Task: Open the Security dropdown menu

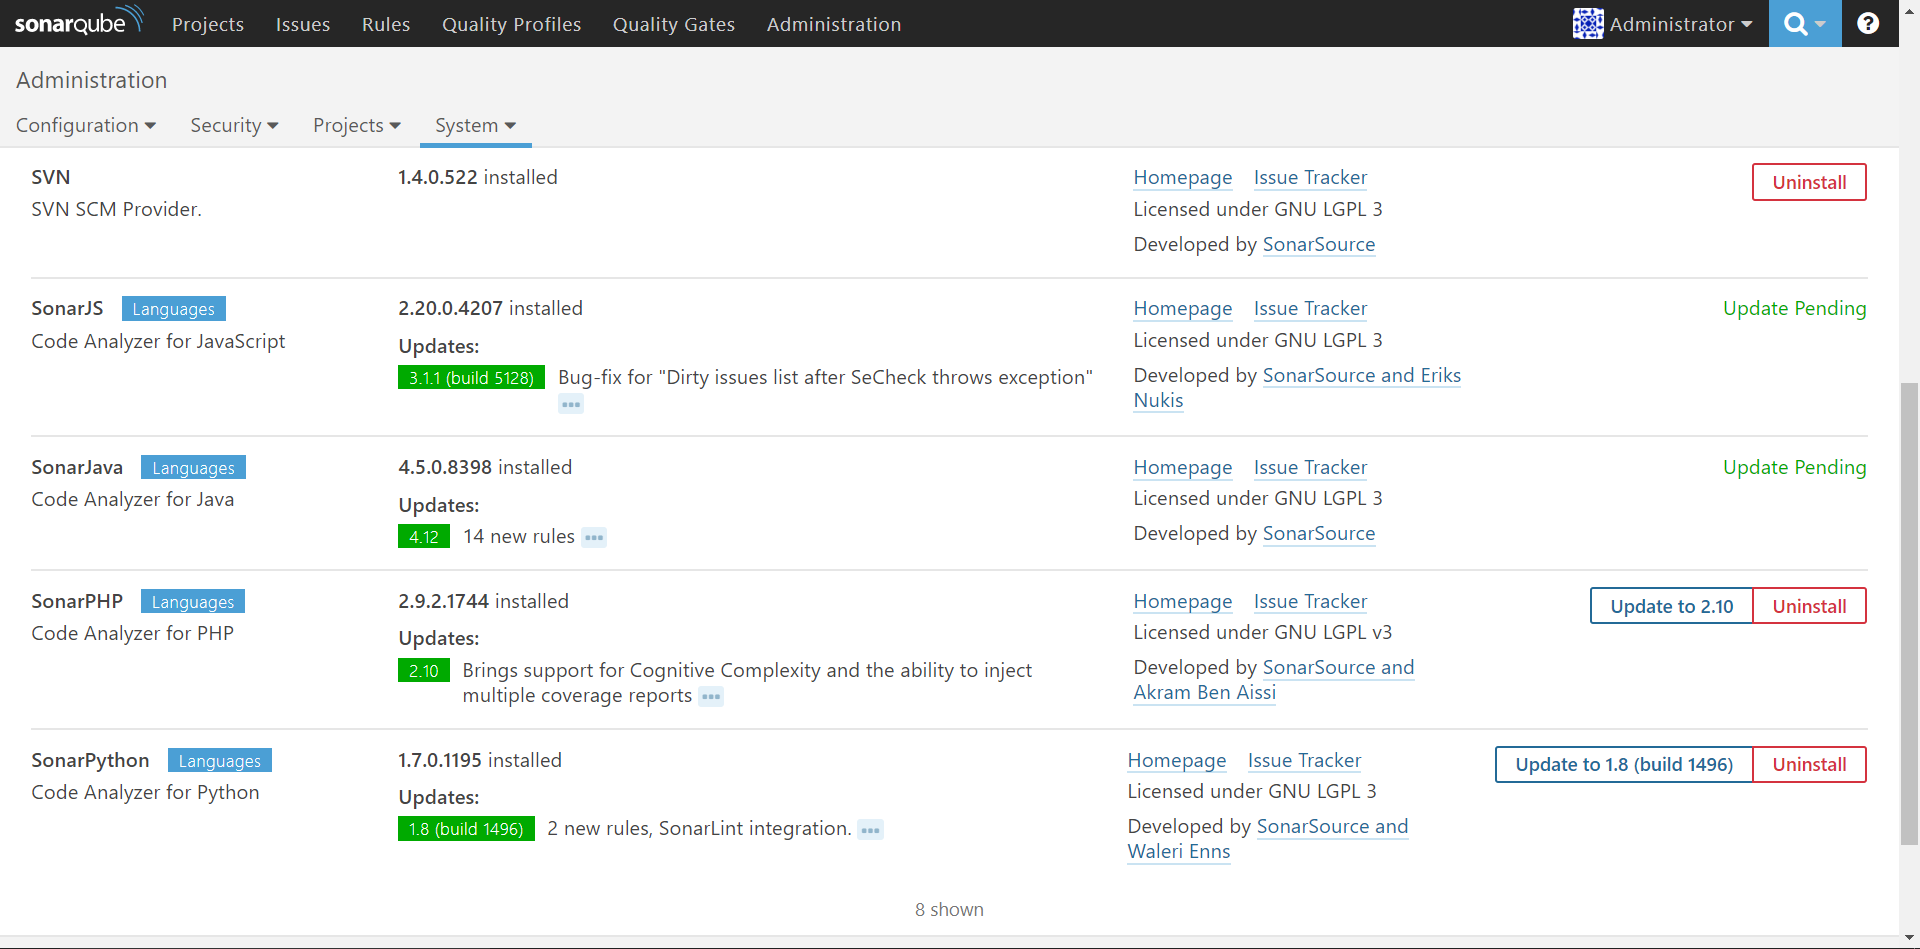Action: tap(235, 125)
